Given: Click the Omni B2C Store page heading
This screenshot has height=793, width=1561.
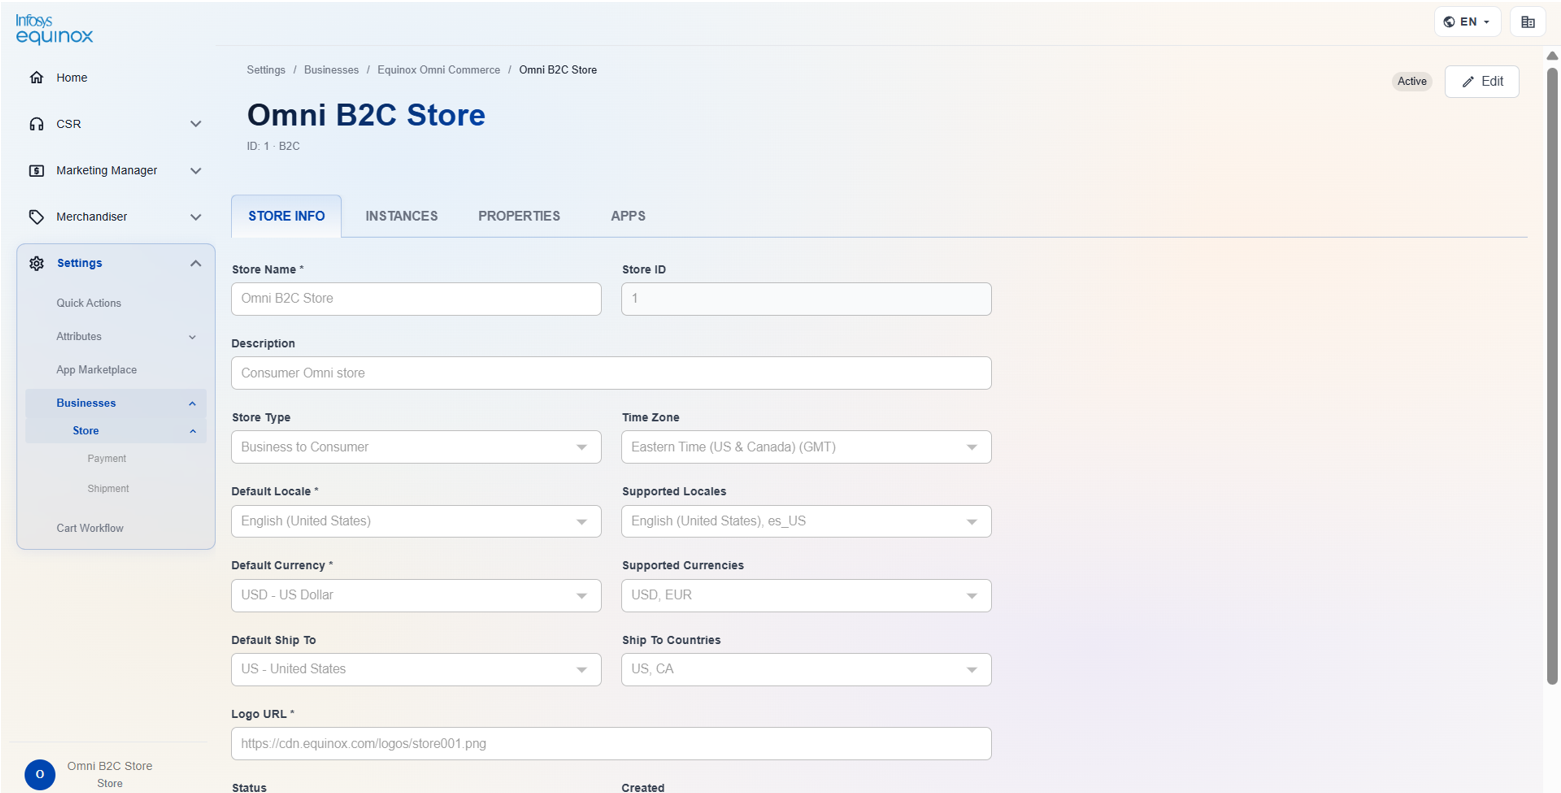Looking at the screenshot, I should pos(366,115).
